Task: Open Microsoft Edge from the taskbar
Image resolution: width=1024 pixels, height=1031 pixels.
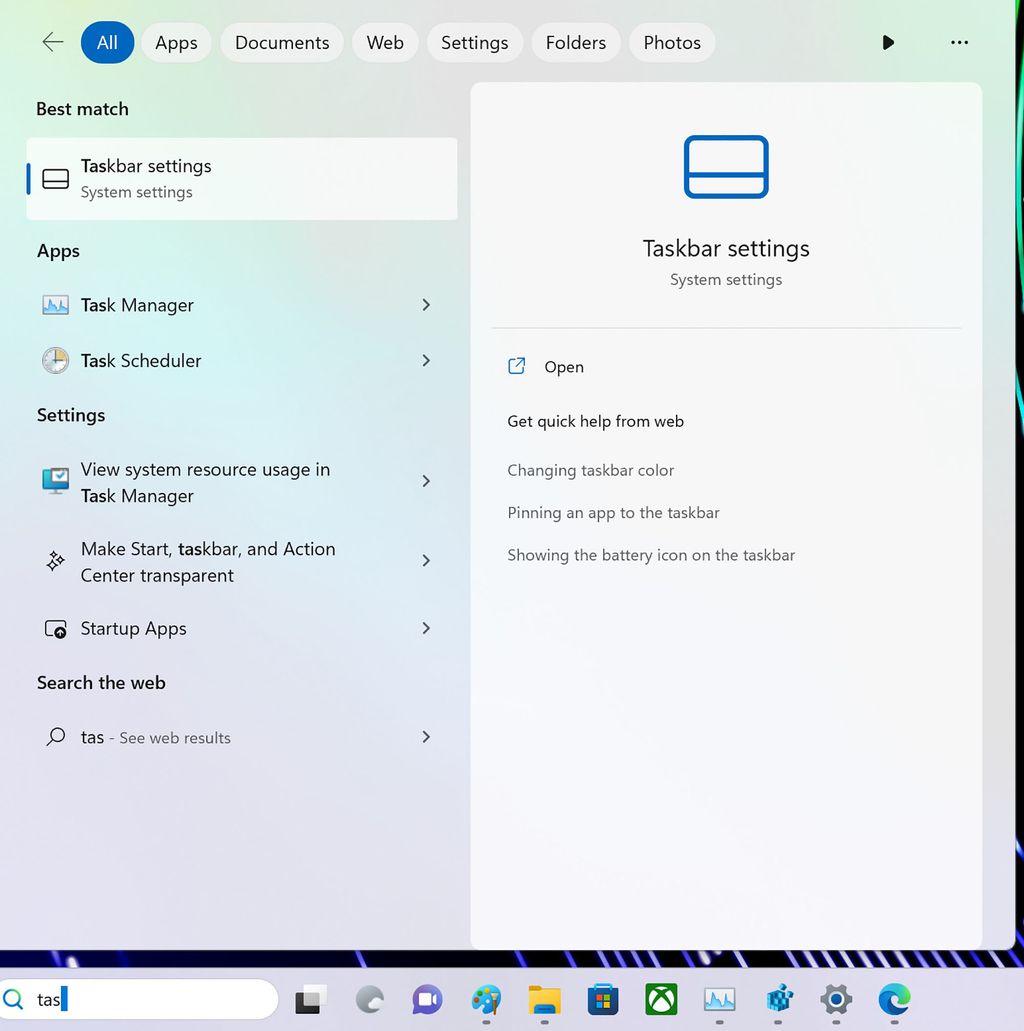Action: (x=893, y=999)
